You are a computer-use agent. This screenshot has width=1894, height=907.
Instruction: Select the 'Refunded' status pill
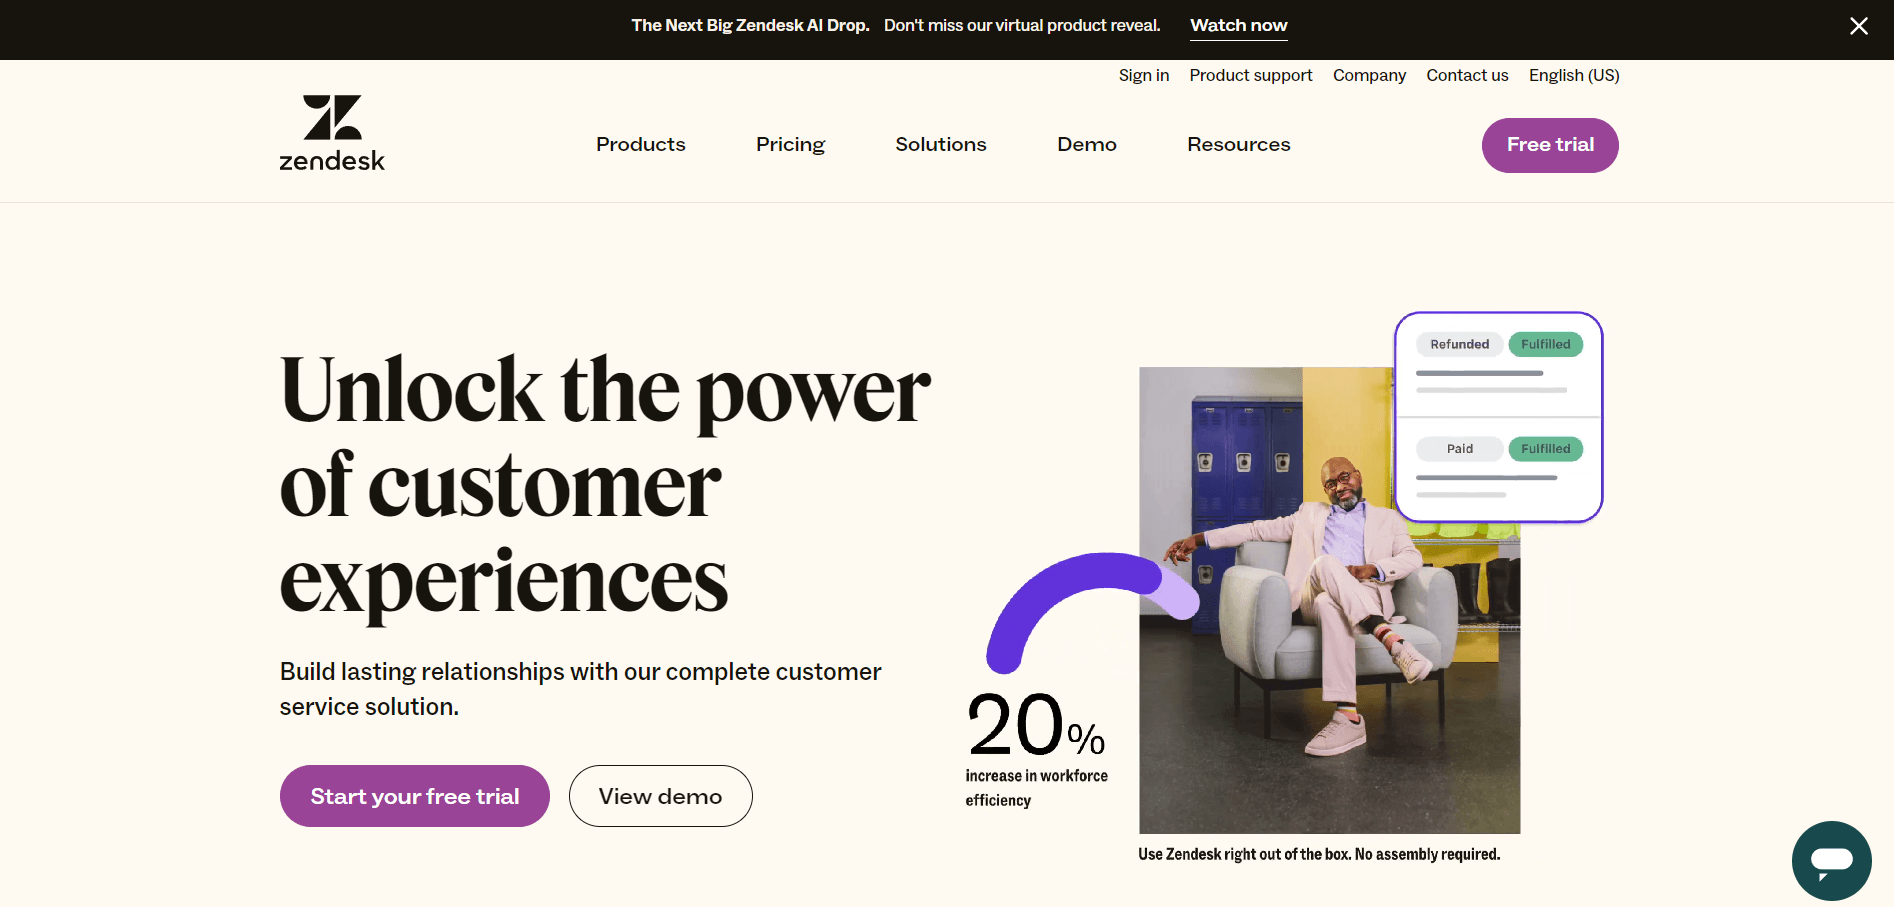(x=1459, y=344)
